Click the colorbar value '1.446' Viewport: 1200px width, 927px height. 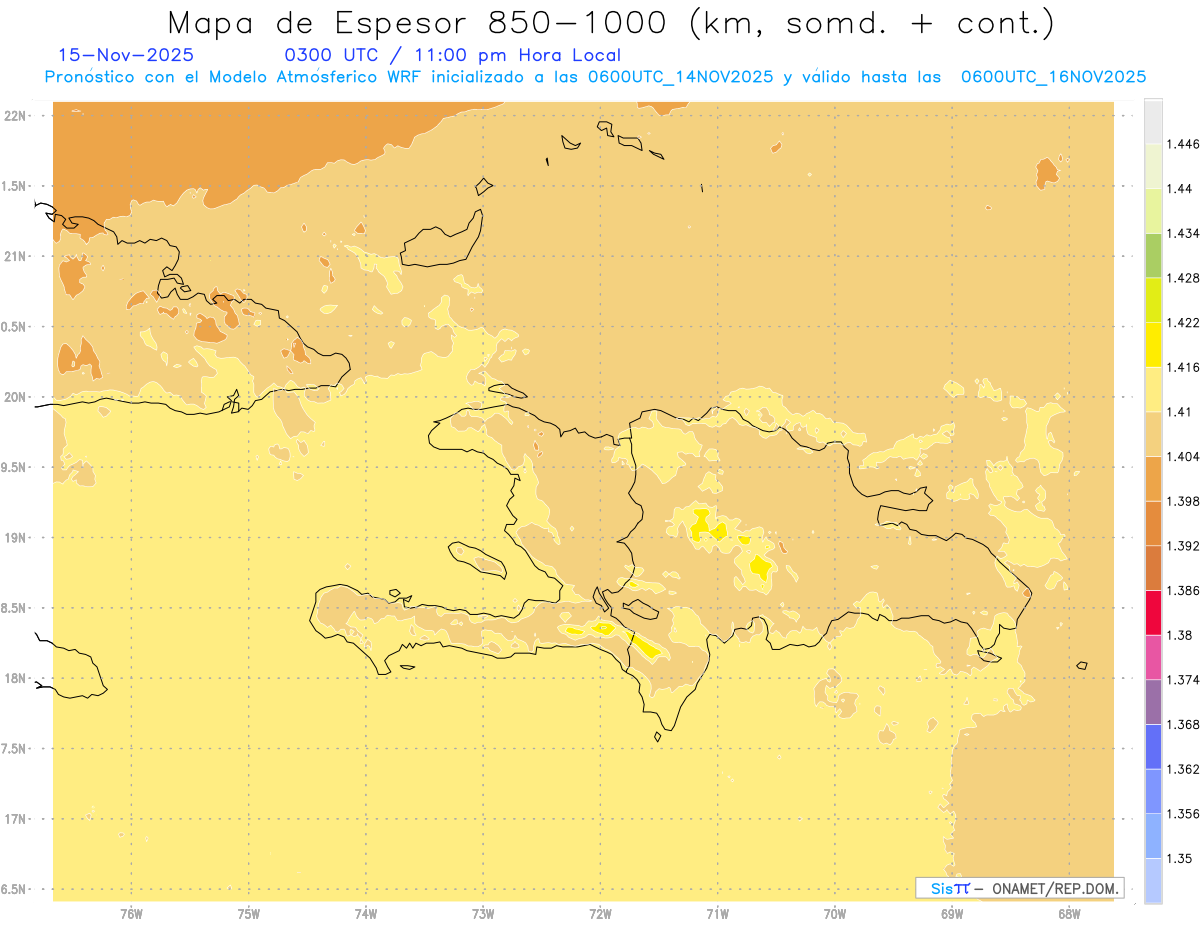tap(1184, 144)
